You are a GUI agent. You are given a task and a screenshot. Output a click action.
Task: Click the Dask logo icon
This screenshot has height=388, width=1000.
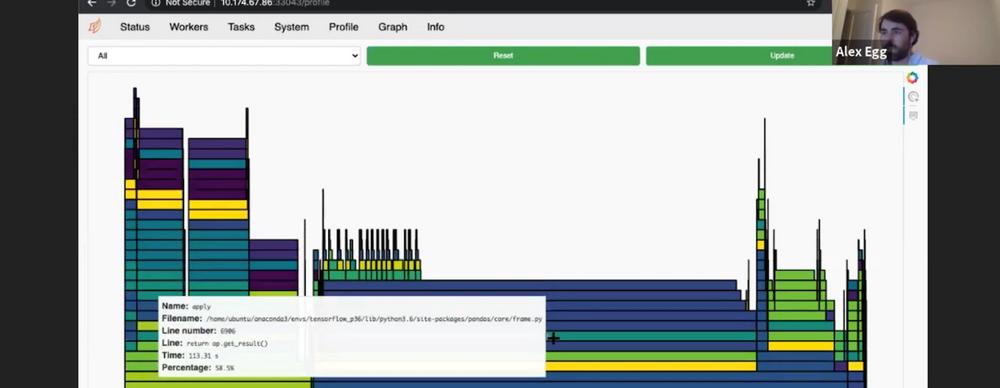(x=94, y=27)
